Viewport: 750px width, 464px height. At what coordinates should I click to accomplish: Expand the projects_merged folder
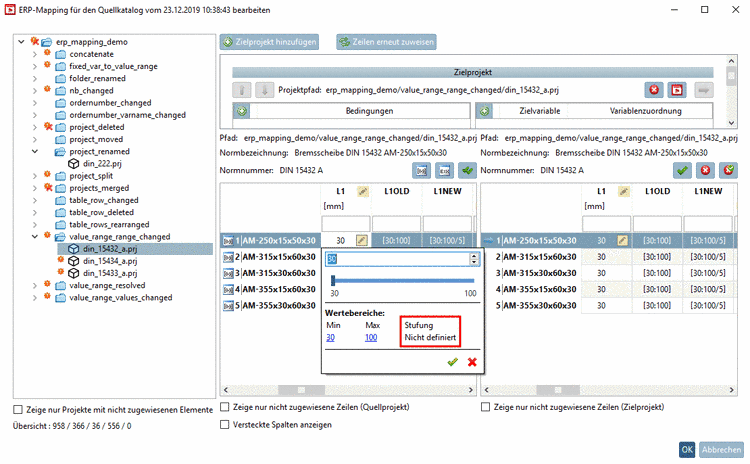point(34,188)
